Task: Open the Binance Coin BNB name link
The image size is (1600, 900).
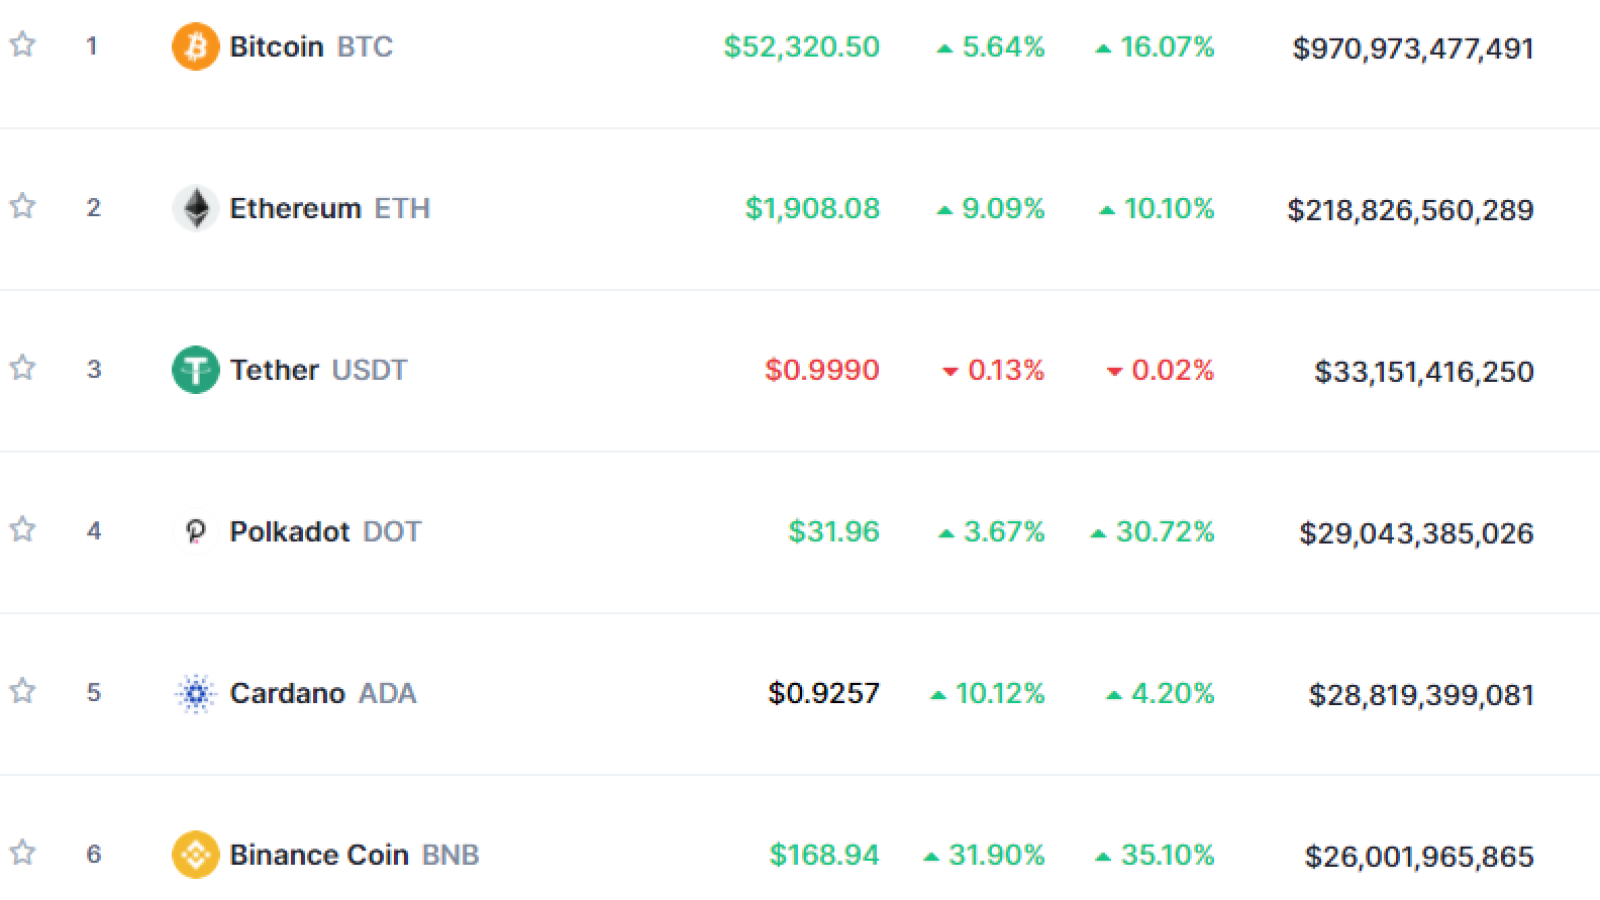Action: click(355, 855)
